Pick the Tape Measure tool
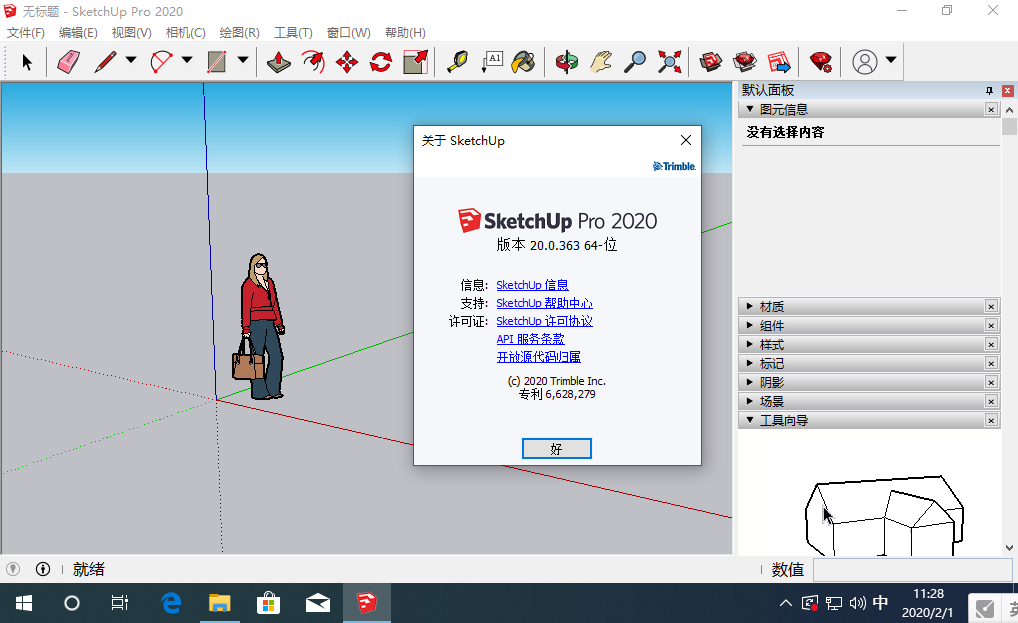1018x623 pixels. tap(458, 62)
